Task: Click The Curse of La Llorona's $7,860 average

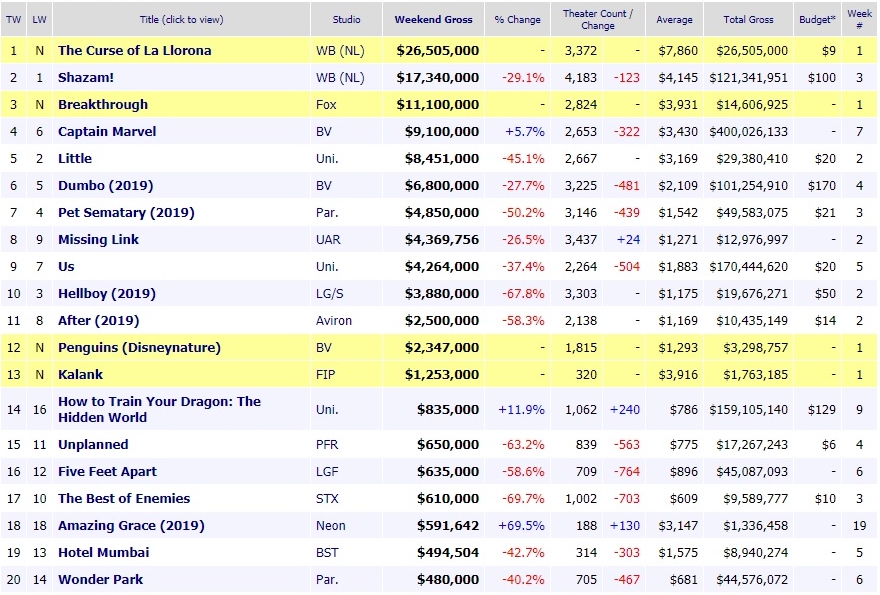Action: (x=678, y=51)
